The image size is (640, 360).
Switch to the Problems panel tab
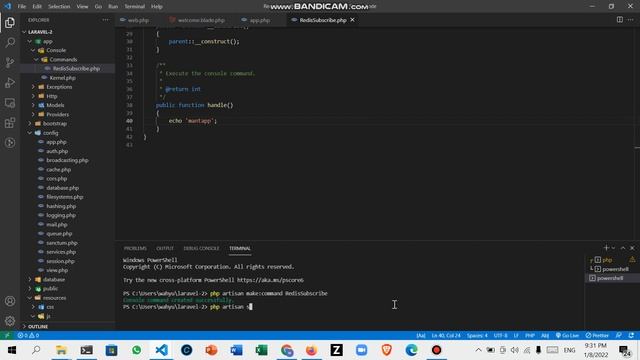pyautogui.click(x=135, y=248)
